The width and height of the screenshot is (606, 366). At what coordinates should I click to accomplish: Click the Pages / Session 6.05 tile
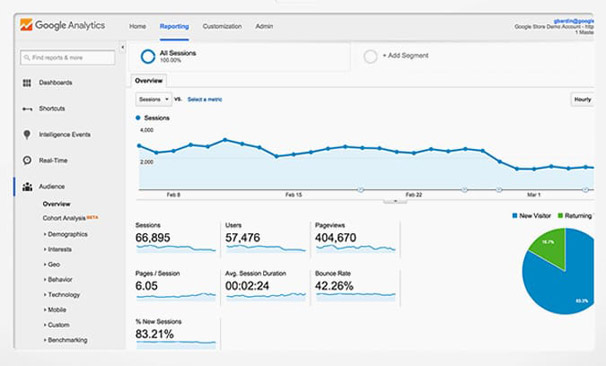pyautogui.click(x=176, y=286)
